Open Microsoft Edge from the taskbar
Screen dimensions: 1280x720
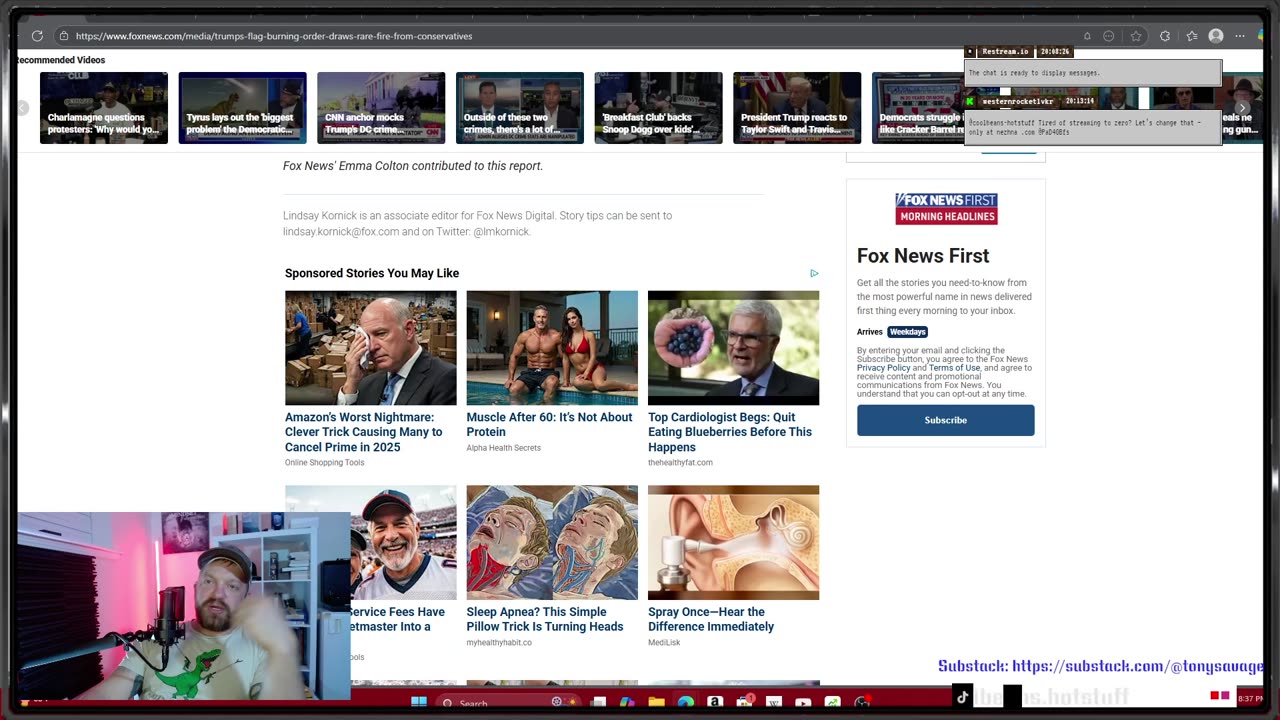coord(685,702)
